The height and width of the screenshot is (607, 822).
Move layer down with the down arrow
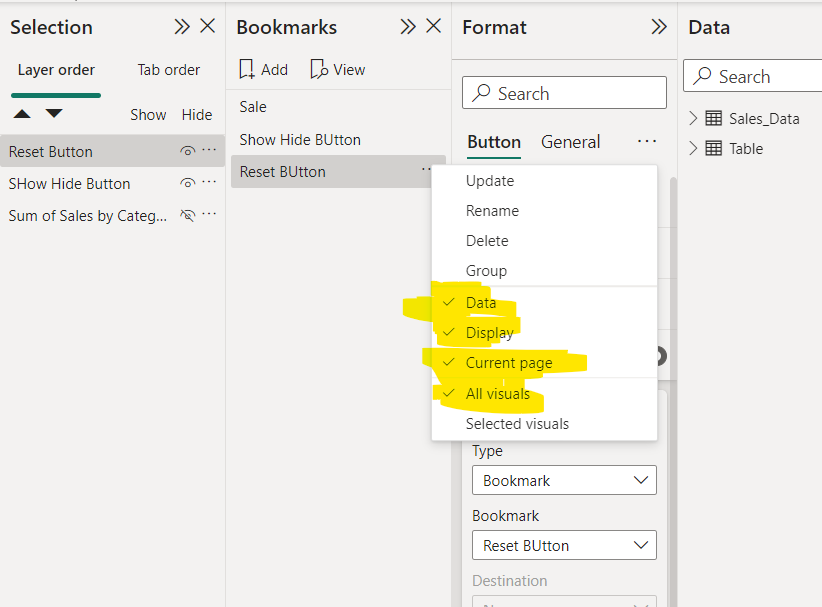pyautogui.click(x=54, y=113)
